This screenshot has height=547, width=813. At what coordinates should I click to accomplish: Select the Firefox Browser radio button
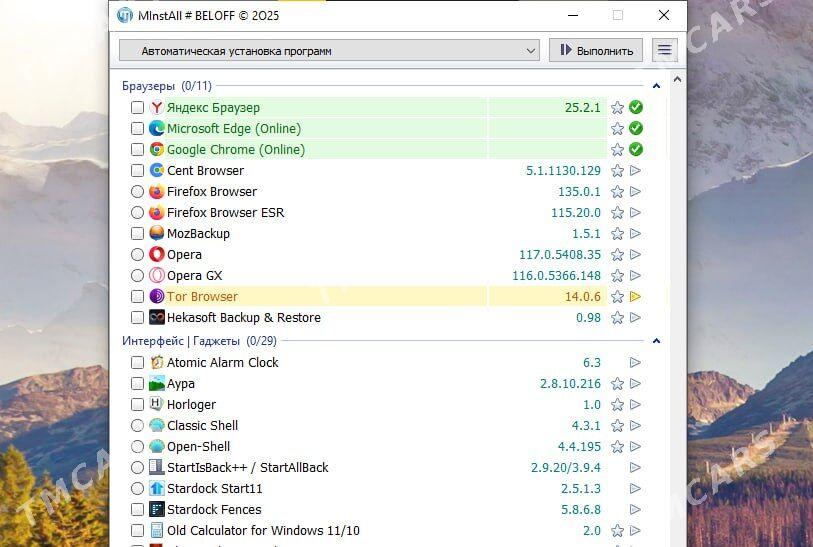click(x=137, y=191)
